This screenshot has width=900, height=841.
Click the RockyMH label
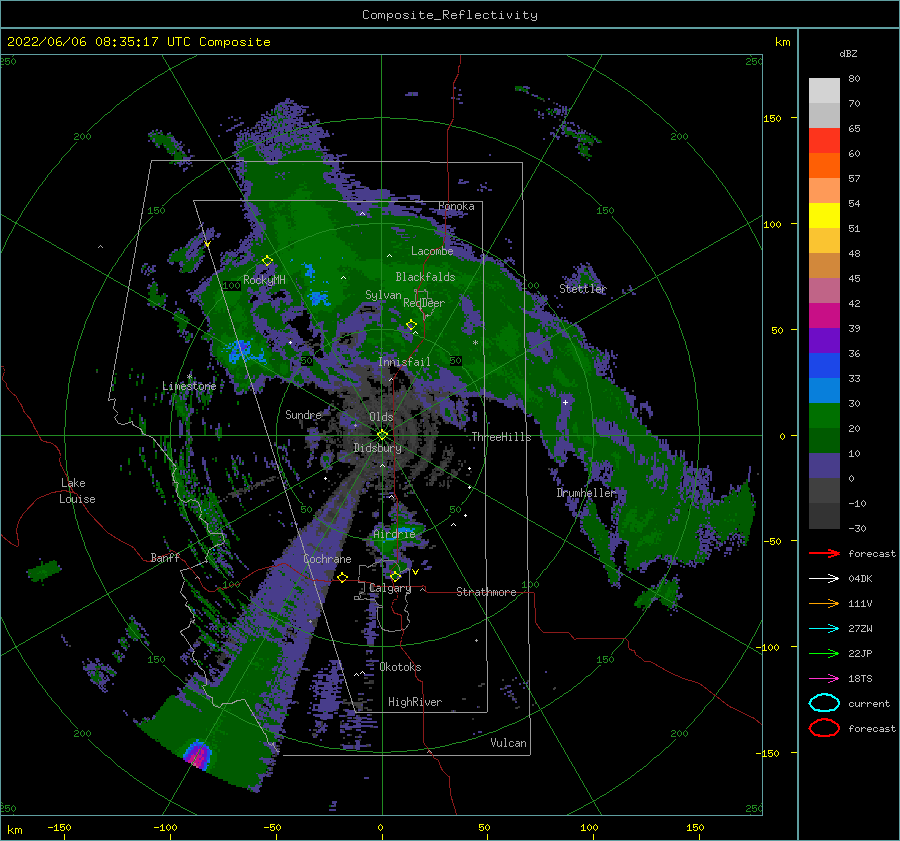(264, 280)
